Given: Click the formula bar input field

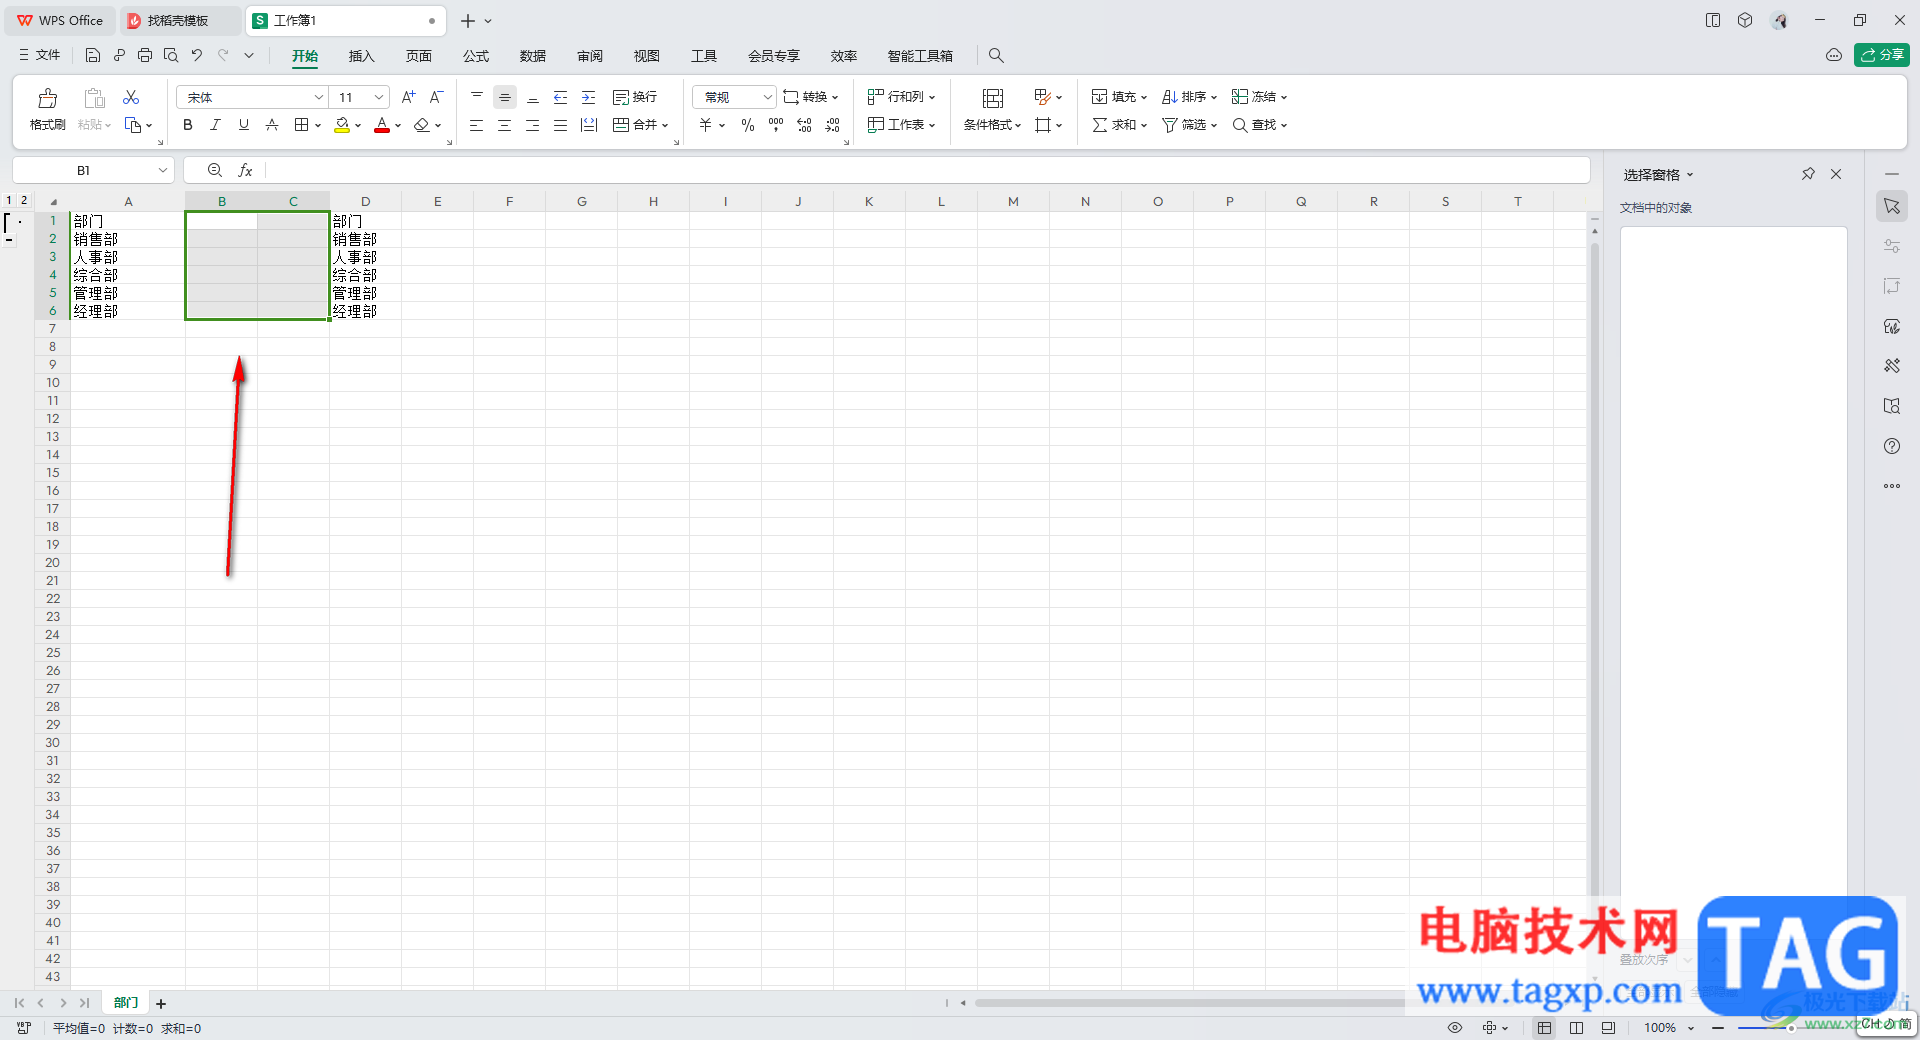Looking at the screenshot, I should (x=926, y=170).
